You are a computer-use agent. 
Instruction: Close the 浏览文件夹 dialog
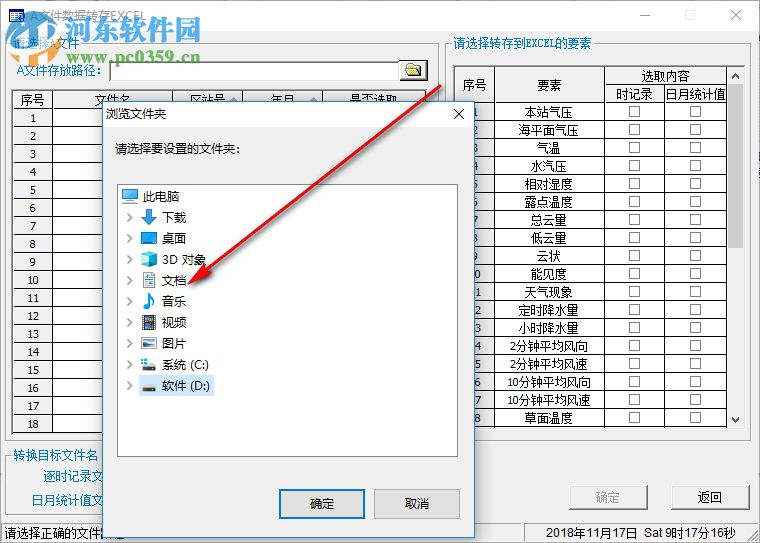click(x=459, y=114)
